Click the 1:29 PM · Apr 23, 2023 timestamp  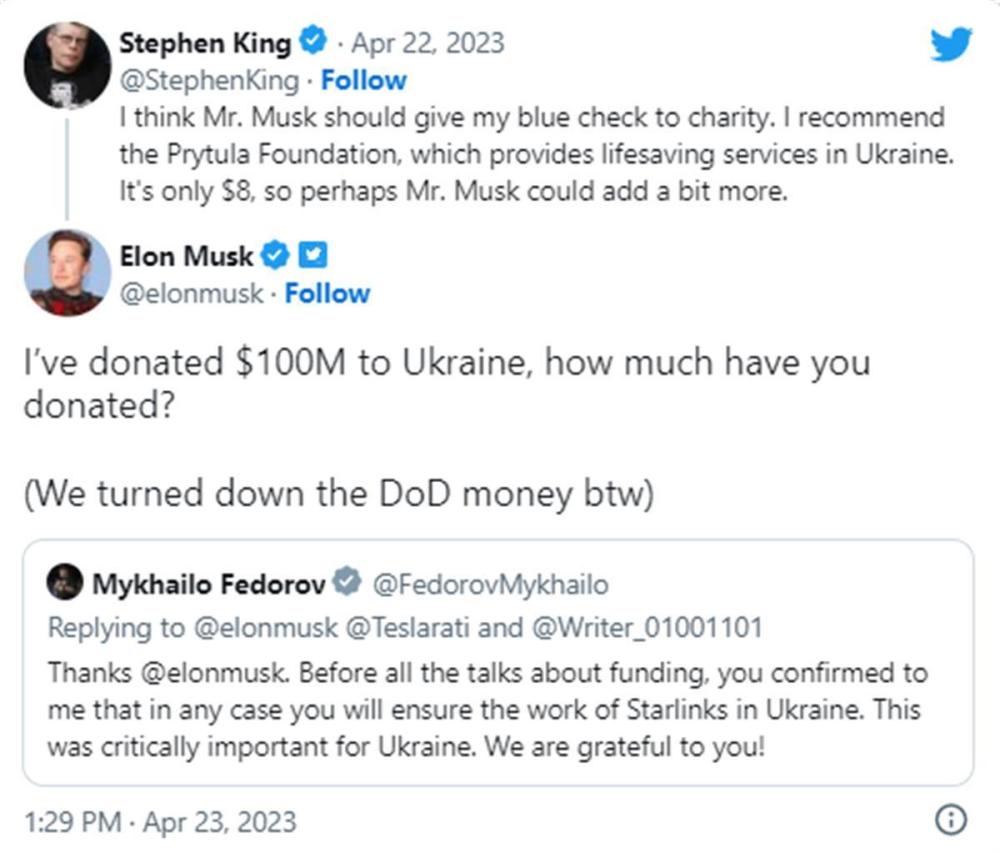pyautogui.click(x=160, y=822)
